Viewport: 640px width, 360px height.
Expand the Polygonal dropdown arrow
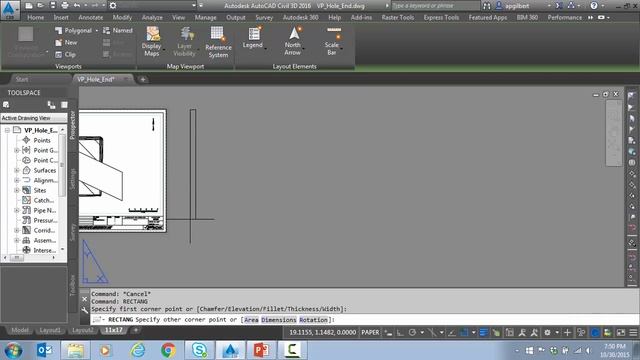click(x=97, y=31)
